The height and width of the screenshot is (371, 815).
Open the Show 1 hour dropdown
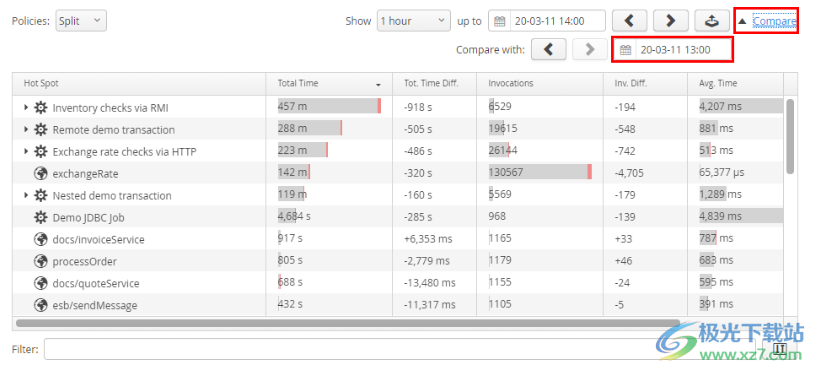[414, 21]
